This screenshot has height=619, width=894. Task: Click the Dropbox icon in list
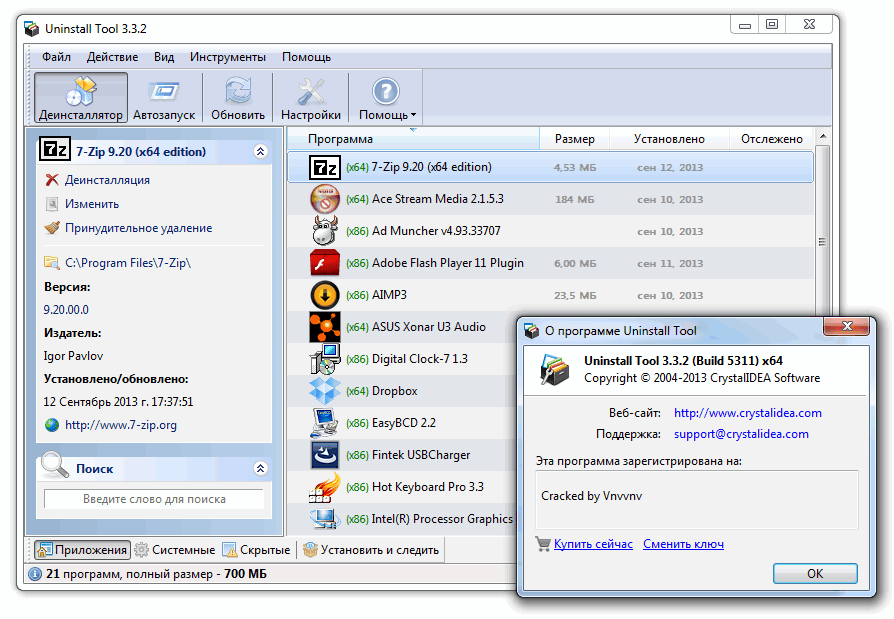coord(325,391)
